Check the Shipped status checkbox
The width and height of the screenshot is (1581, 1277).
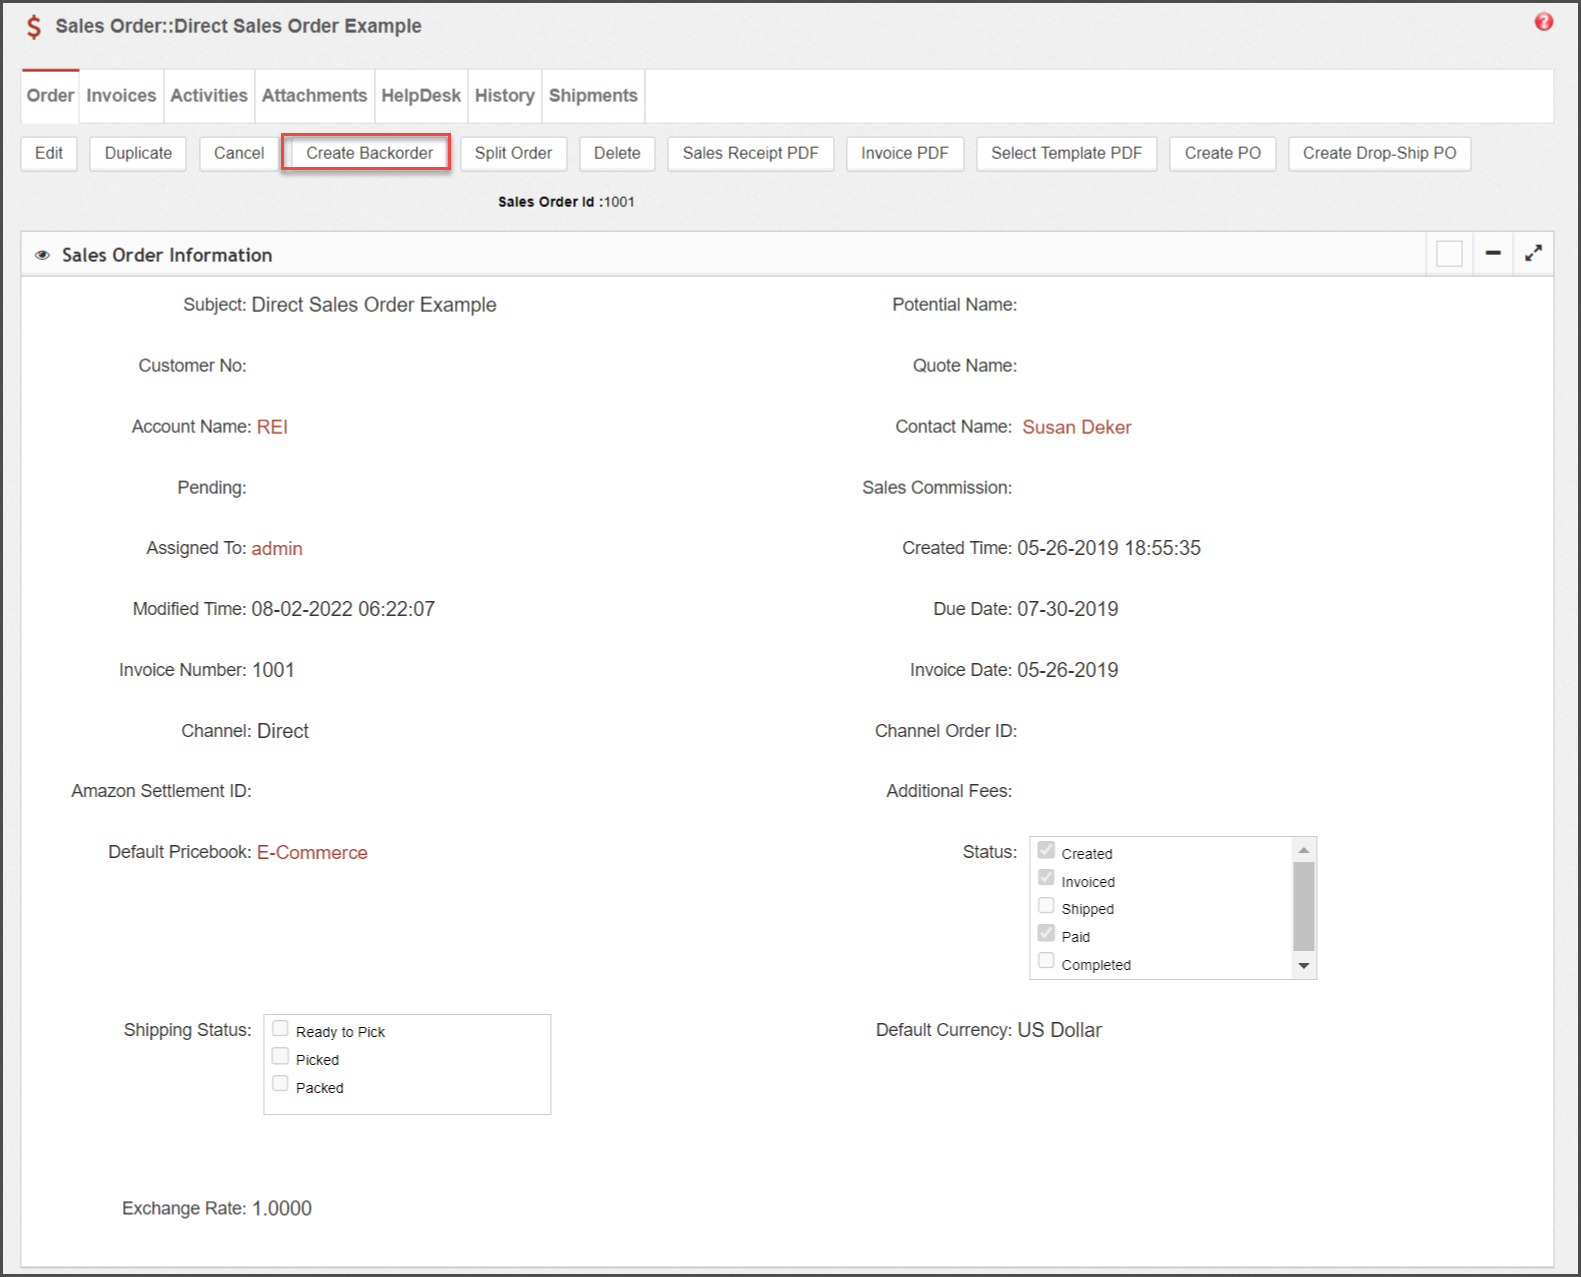1046,906
